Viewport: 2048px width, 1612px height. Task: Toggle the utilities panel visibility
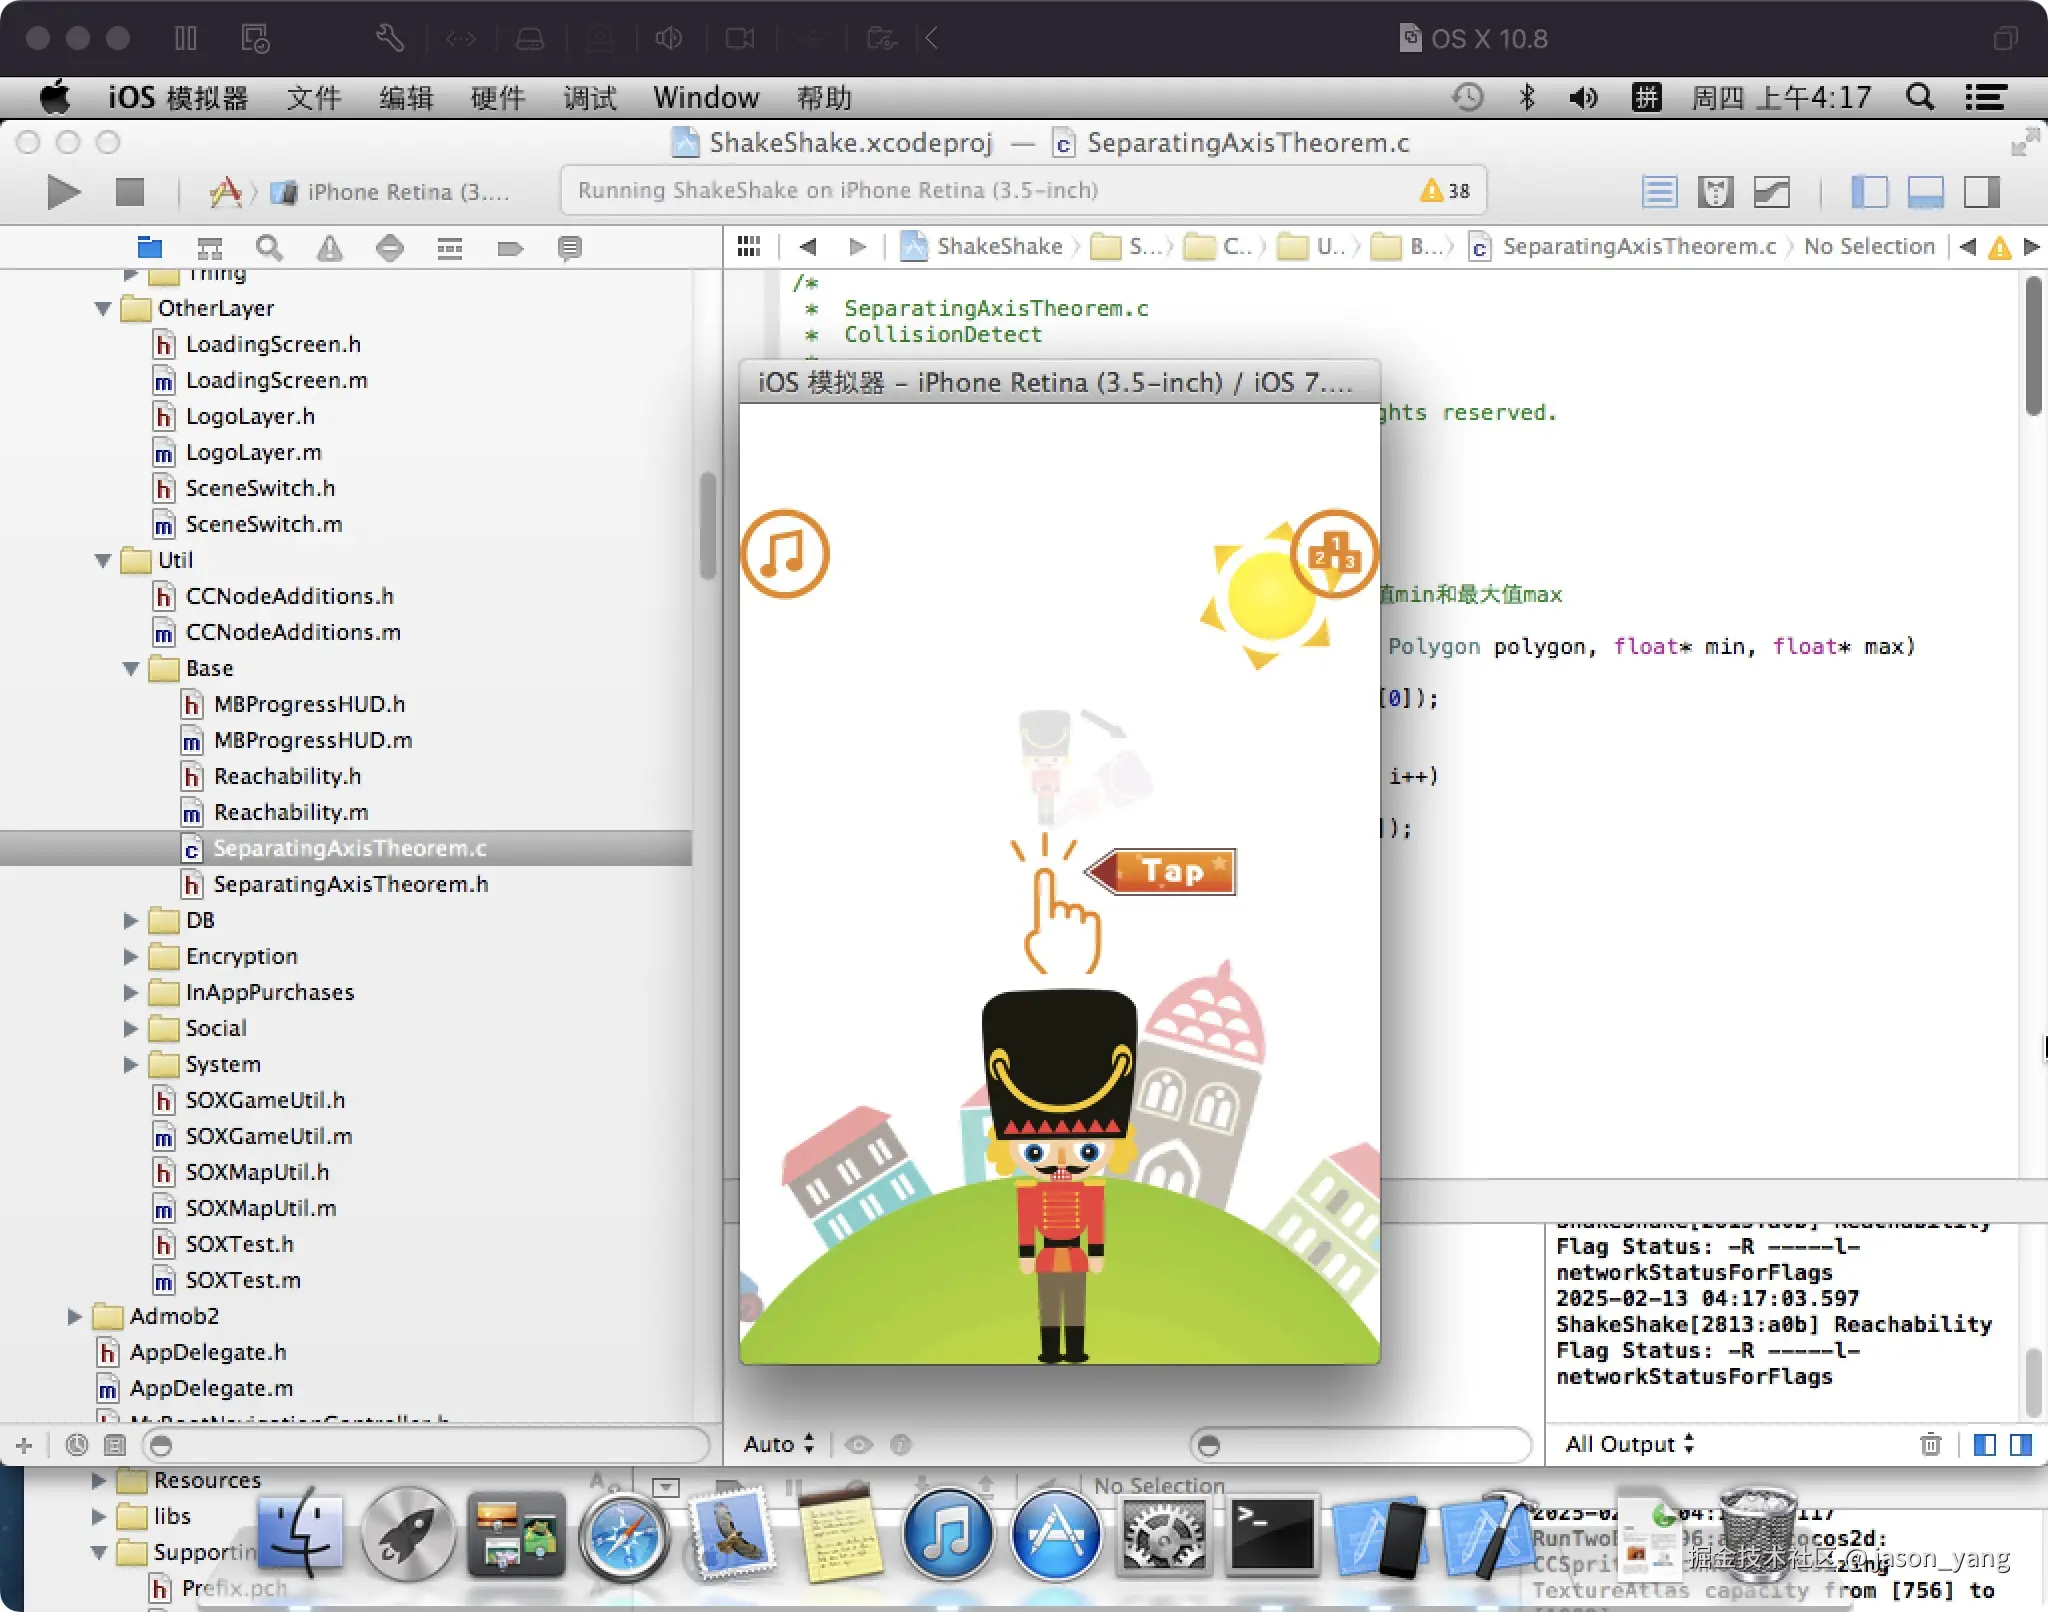pos(1981,191)
